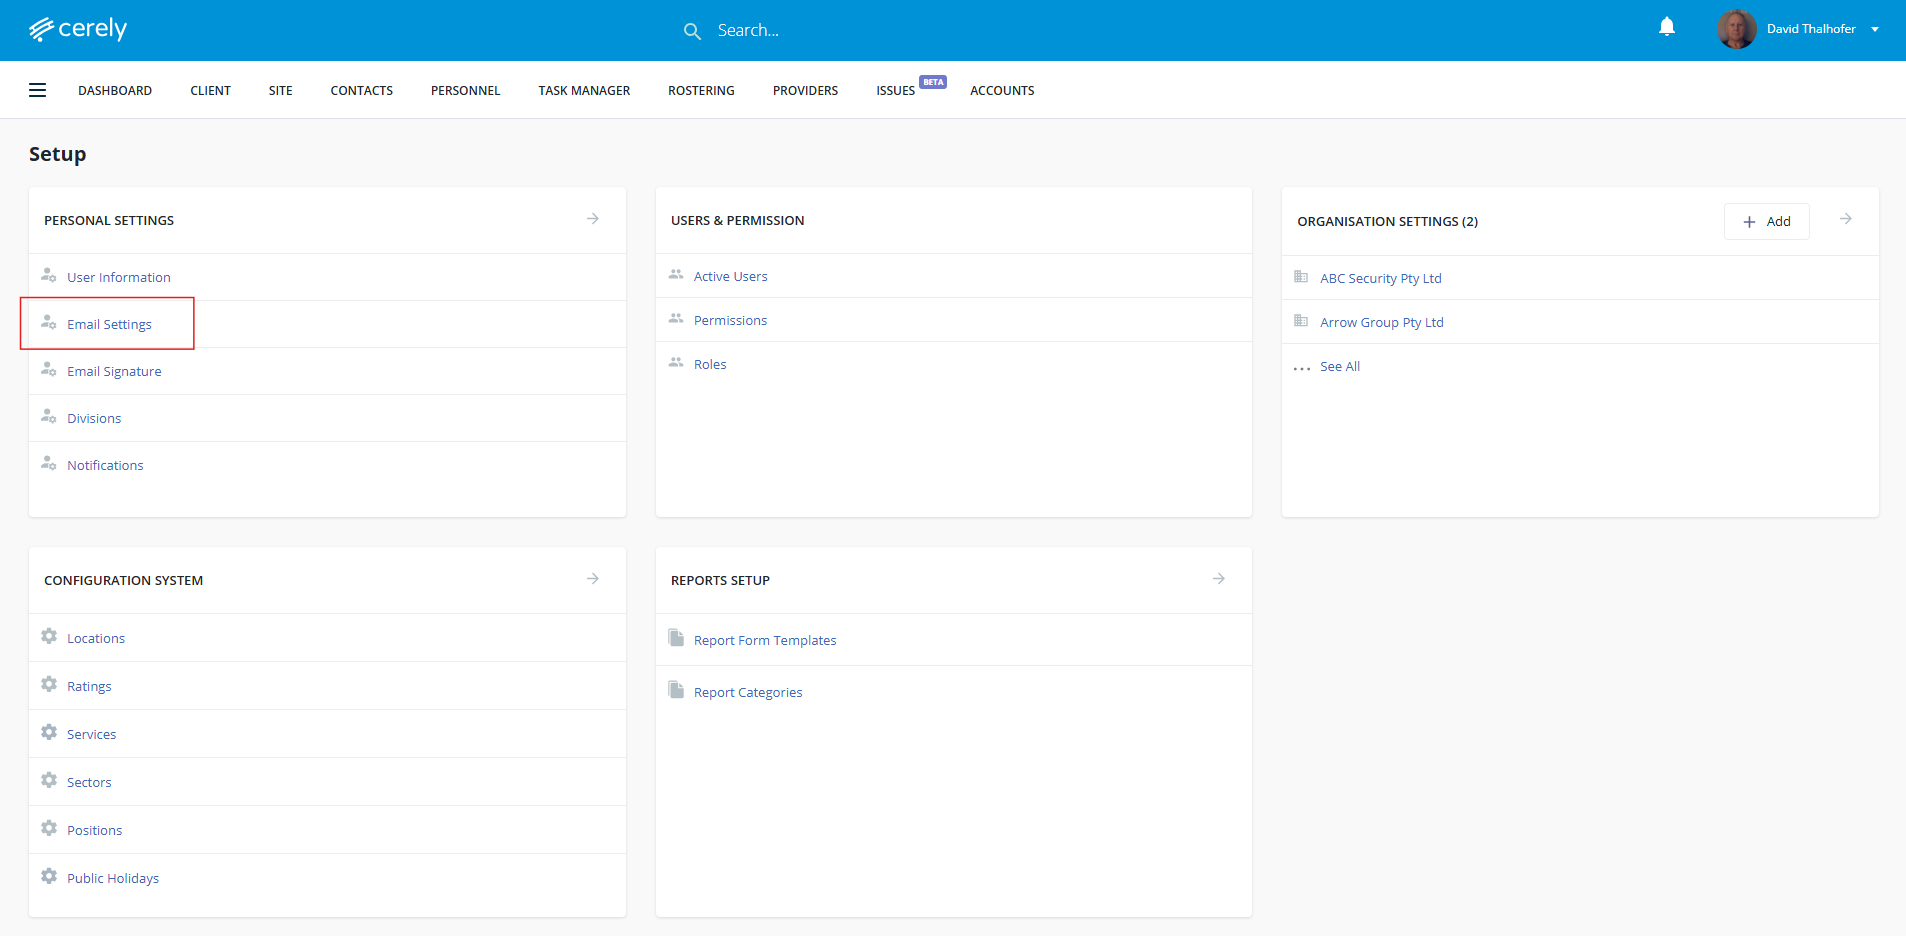1906x936 pixels.
Task: Expand Organisation Settings using its arrow
Action: click(x=1846, y=219)
